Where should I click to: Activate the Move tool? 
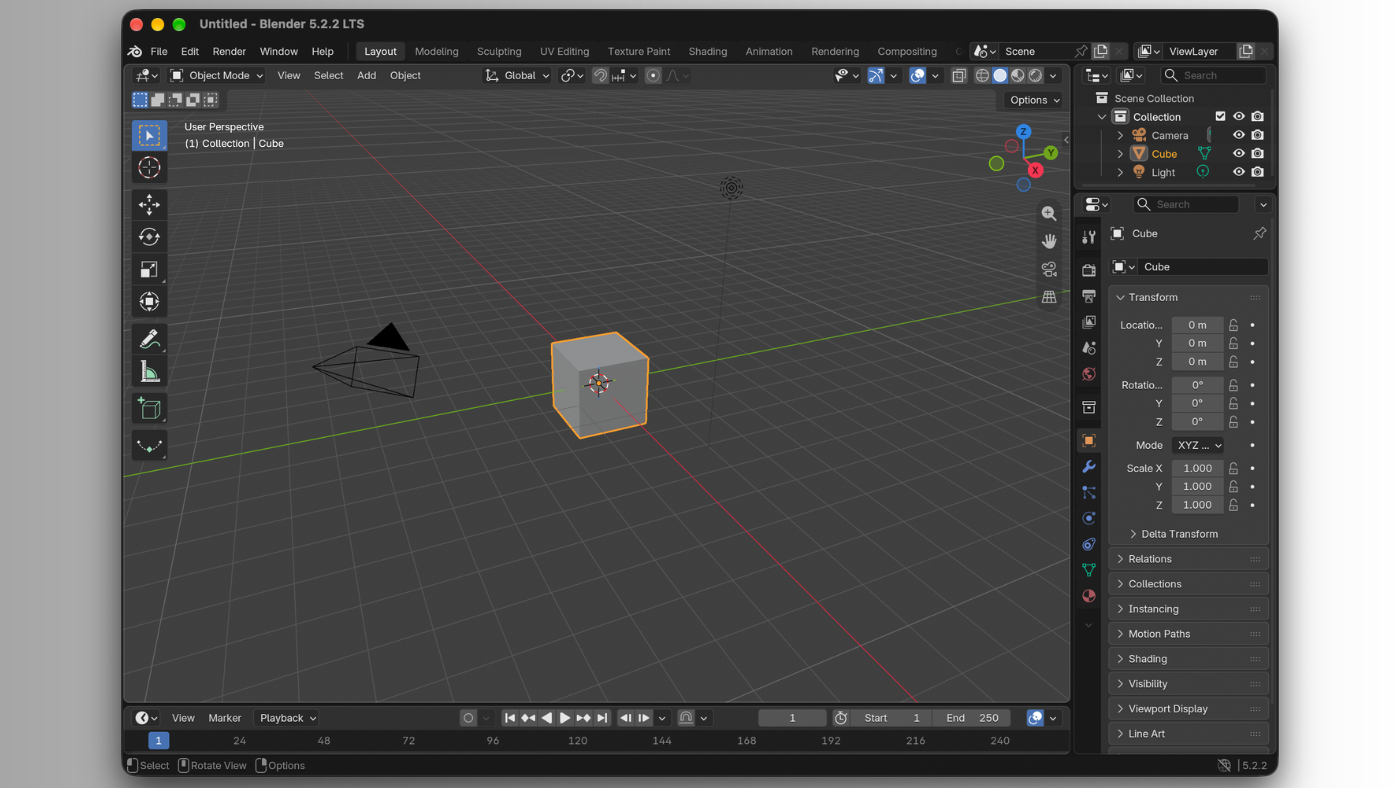pos(149,205)
